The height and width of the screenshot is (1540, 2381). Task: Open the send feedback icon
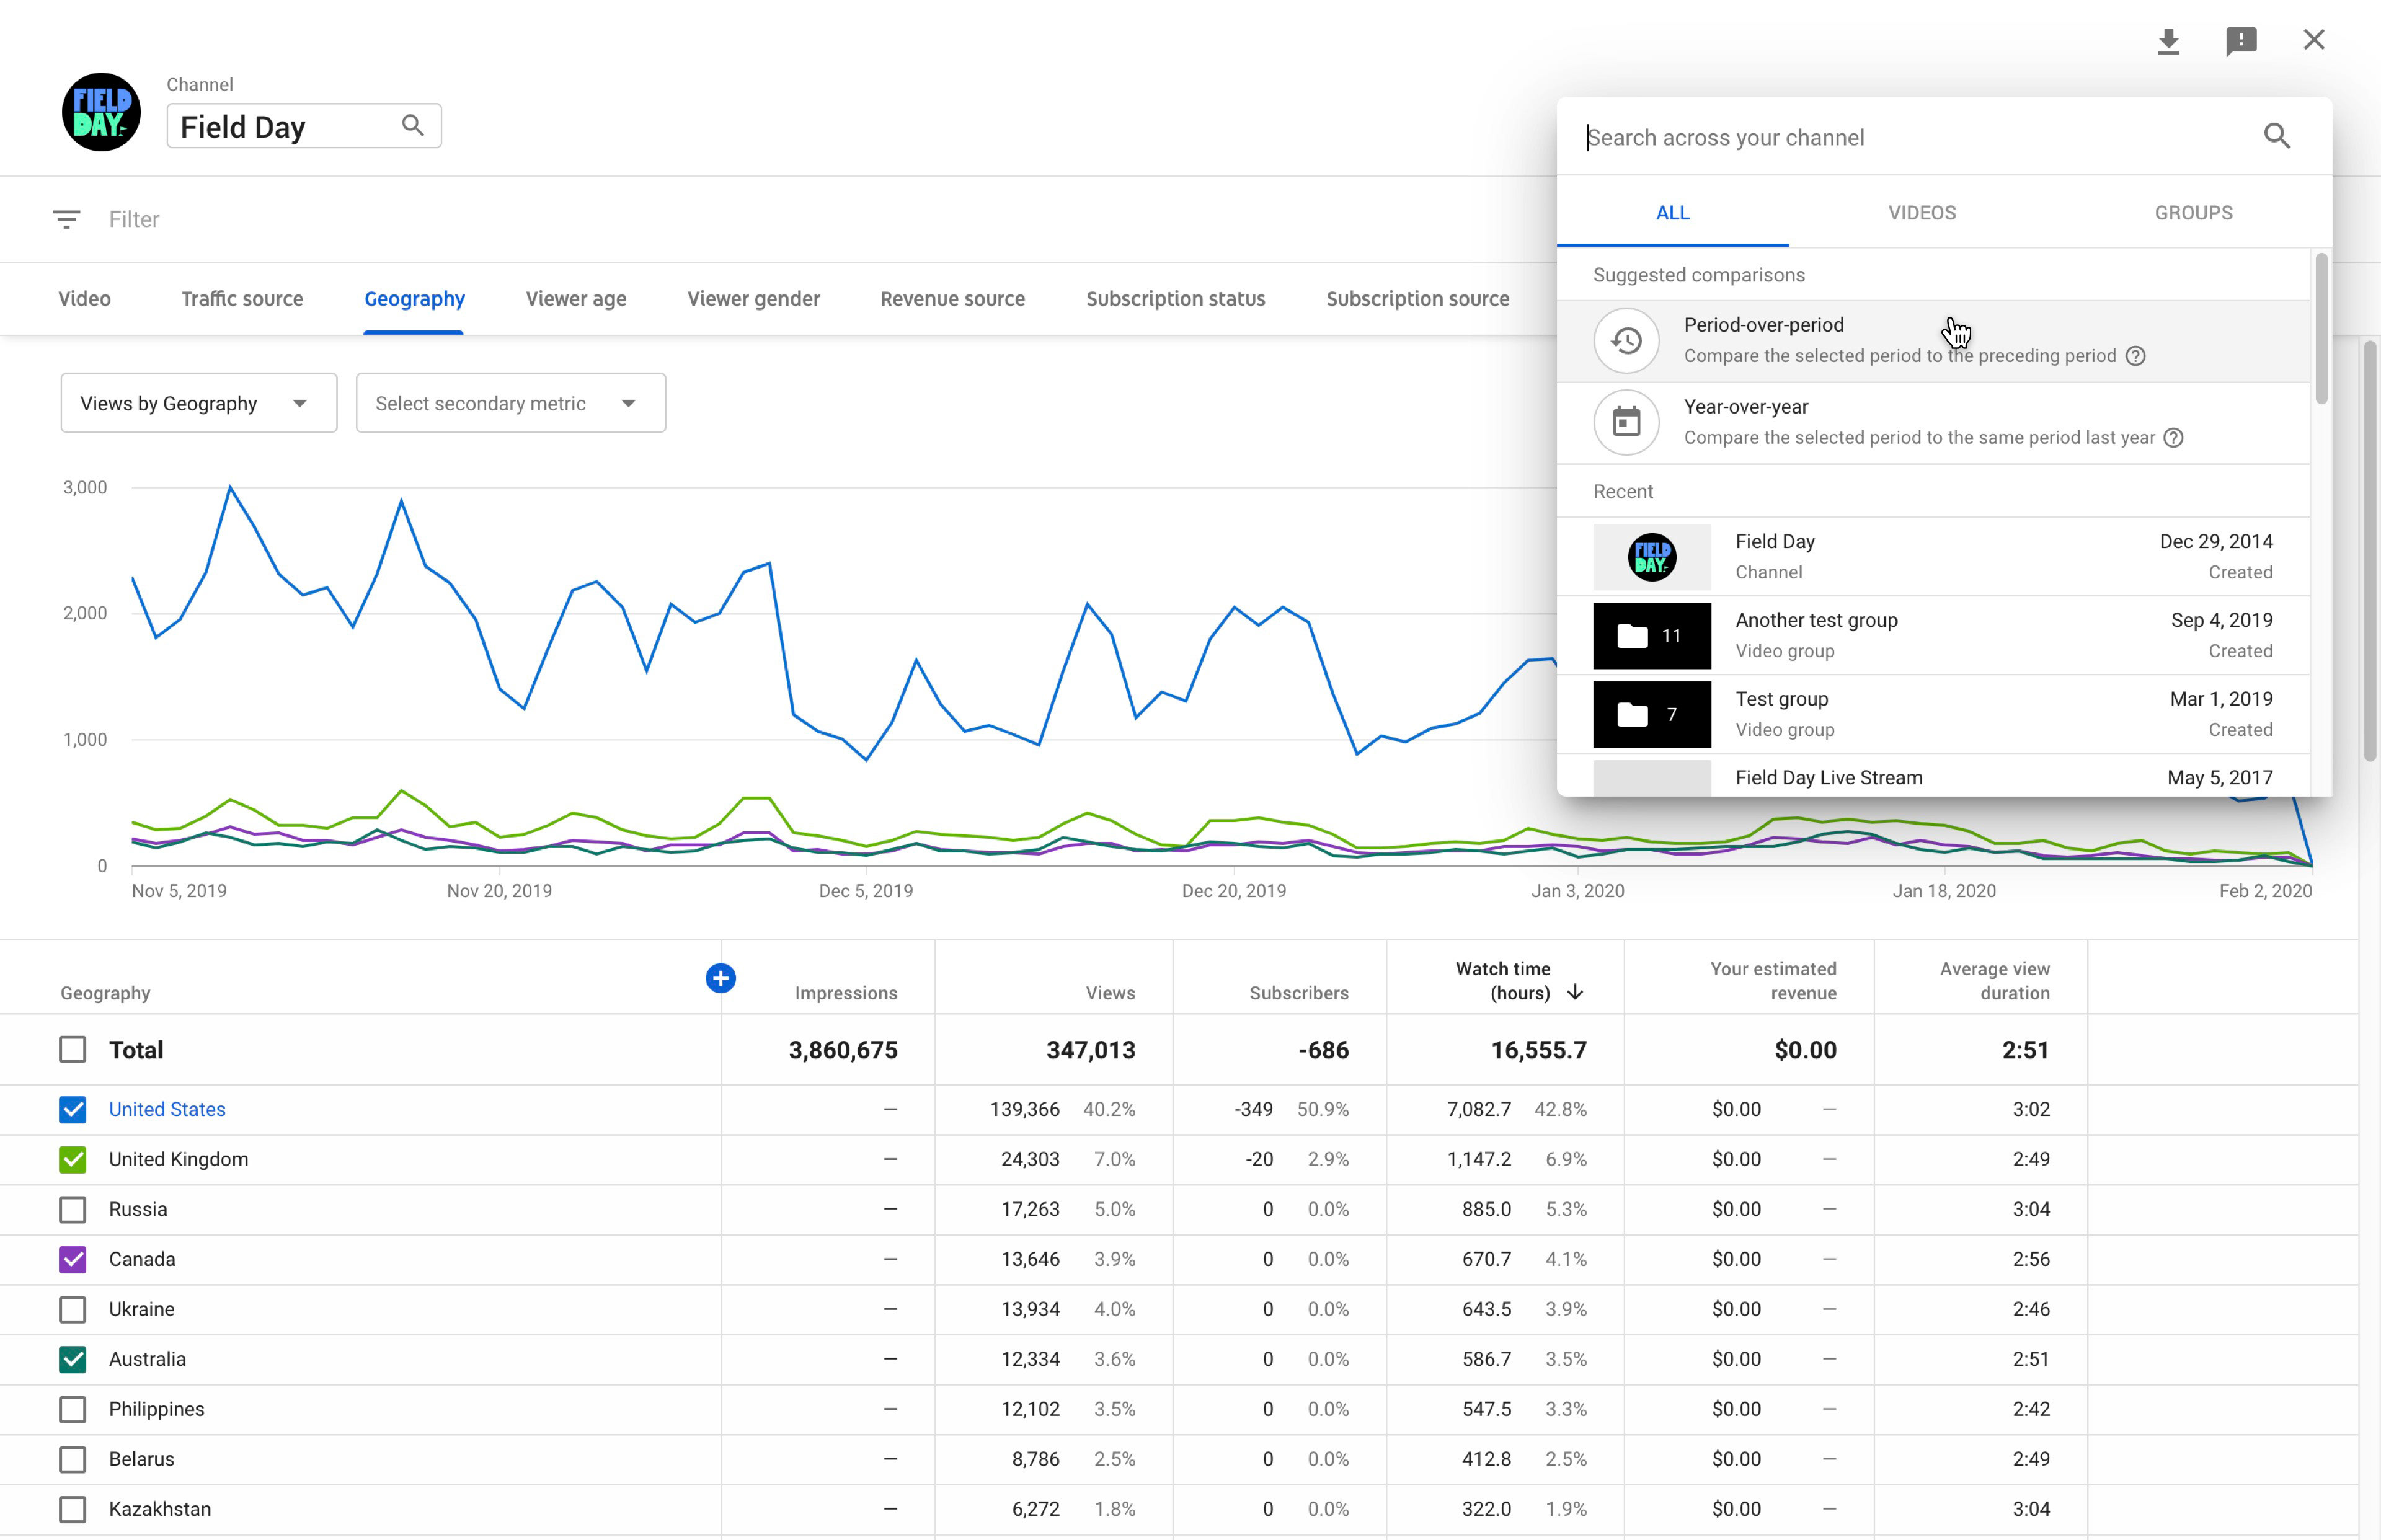2241,41
